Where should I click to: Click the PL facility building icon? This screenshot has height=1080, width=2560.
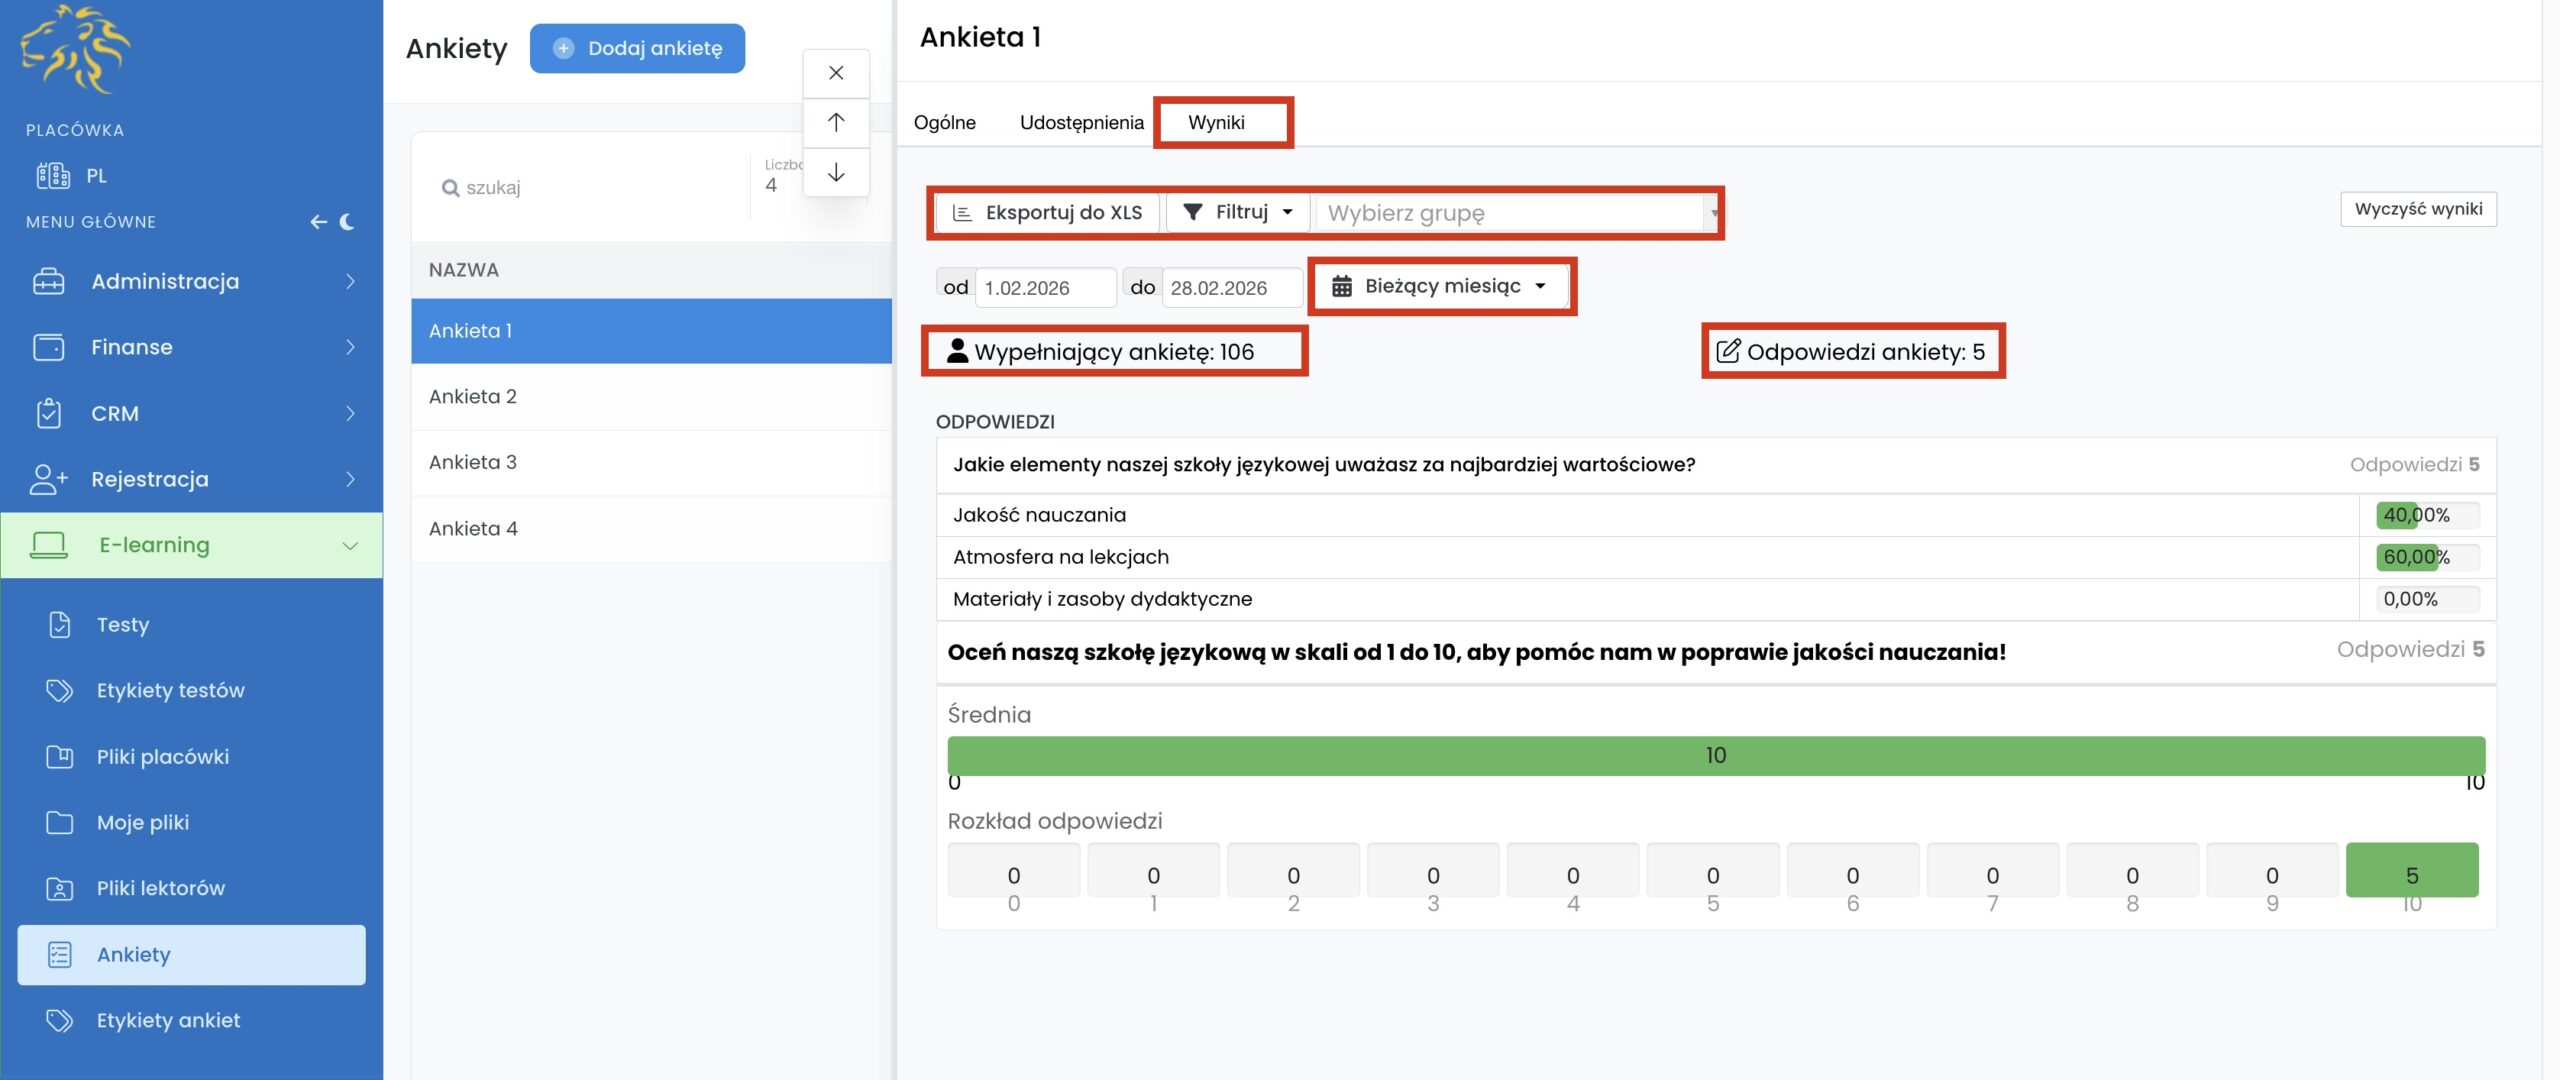53,176
